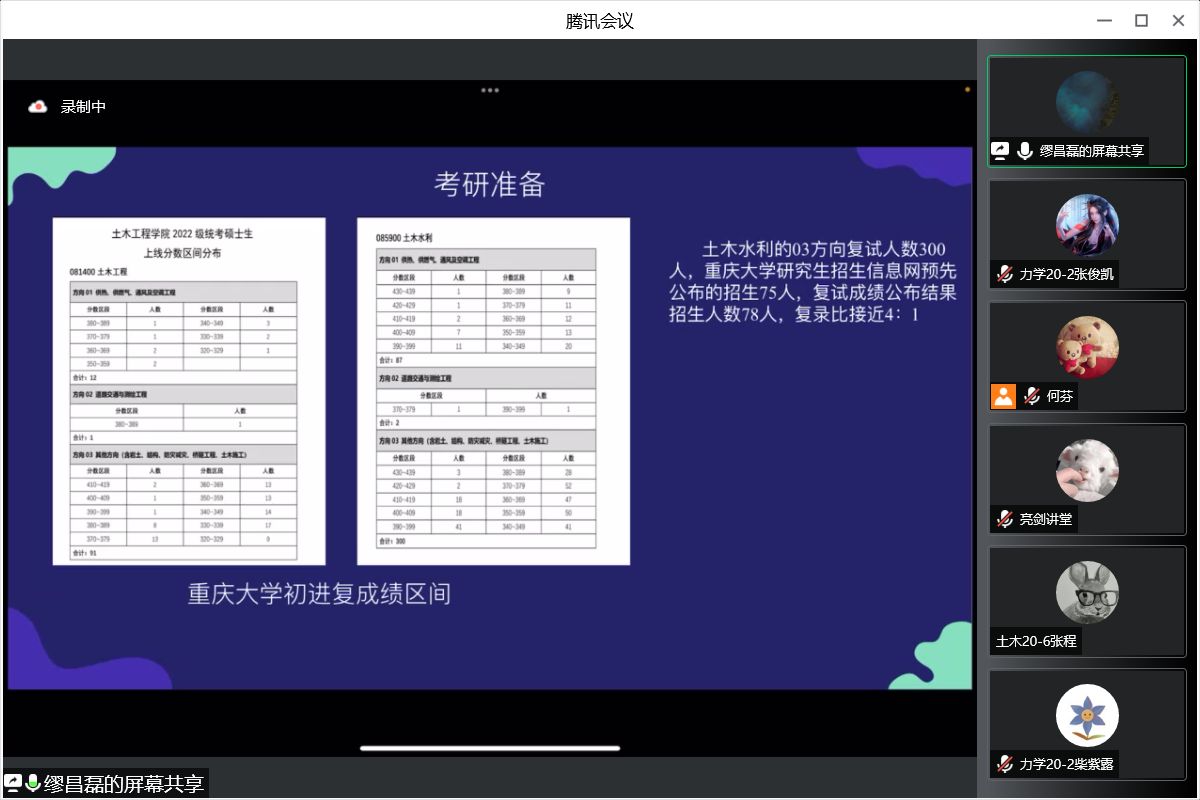
Task: Click the flower avatar of 力学20-2柴紫露
Action: click(1087, 715)
